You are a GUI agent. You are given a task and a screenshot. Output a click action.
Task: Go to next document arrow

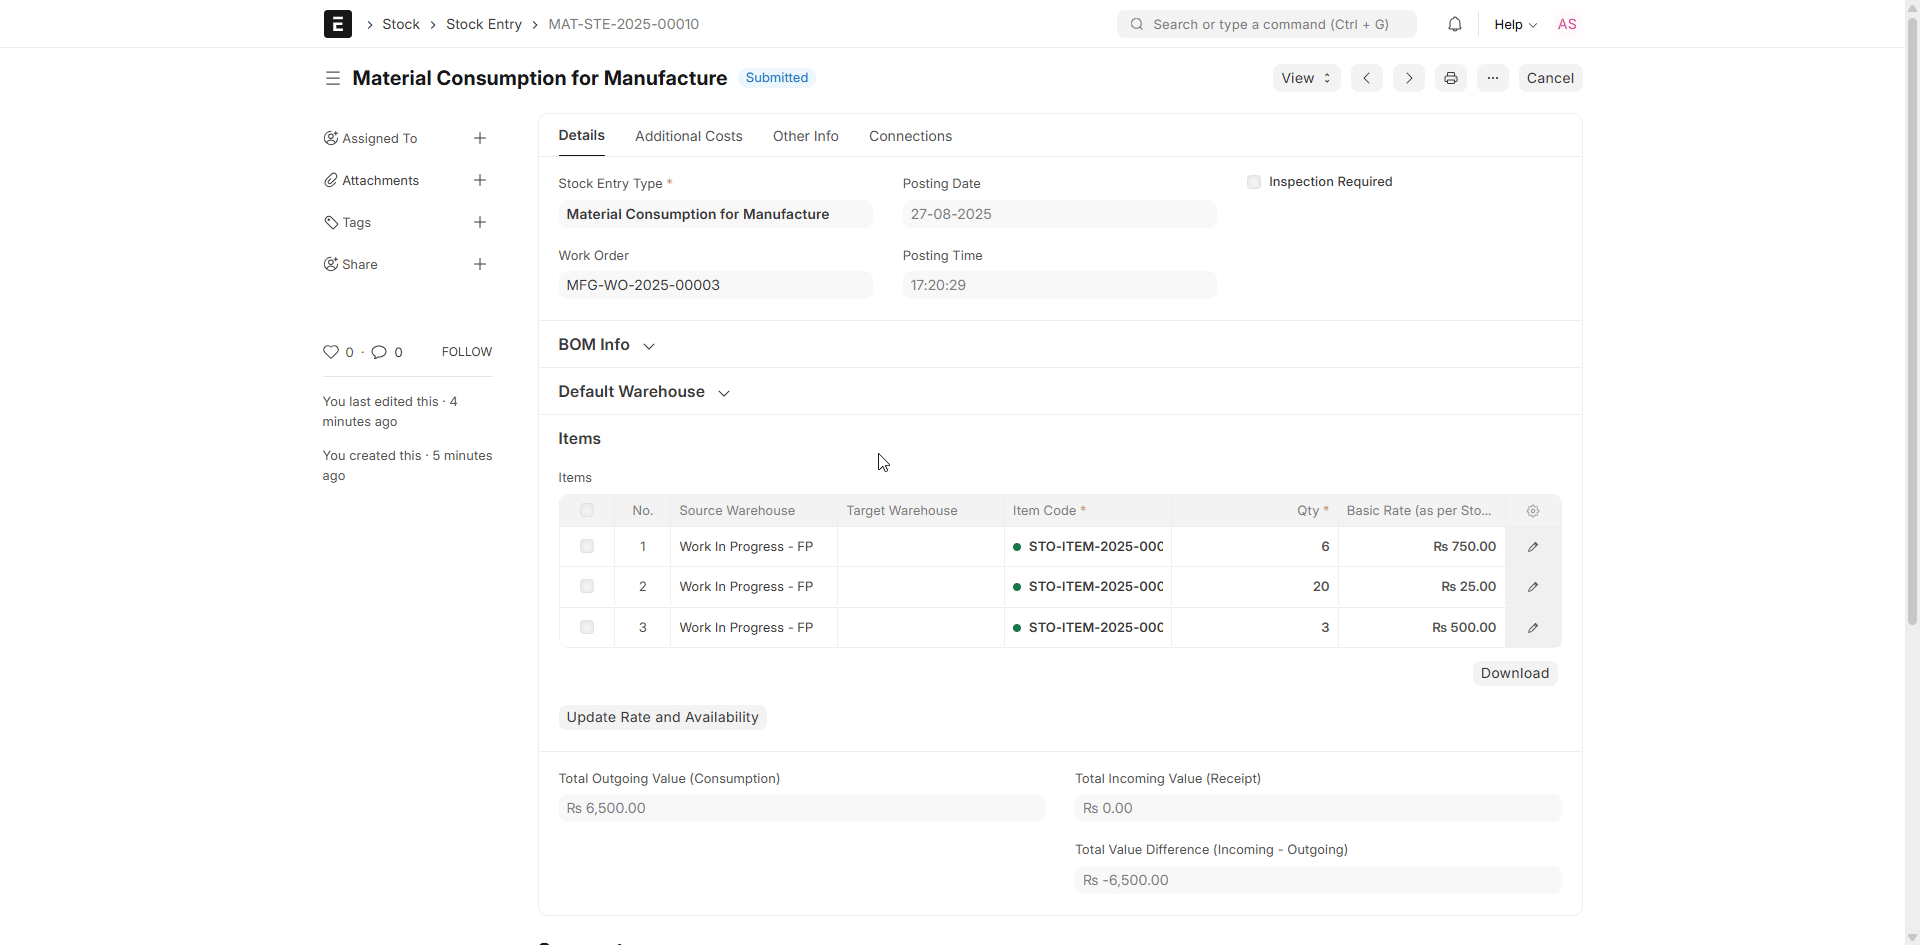tap(1408, 78)
